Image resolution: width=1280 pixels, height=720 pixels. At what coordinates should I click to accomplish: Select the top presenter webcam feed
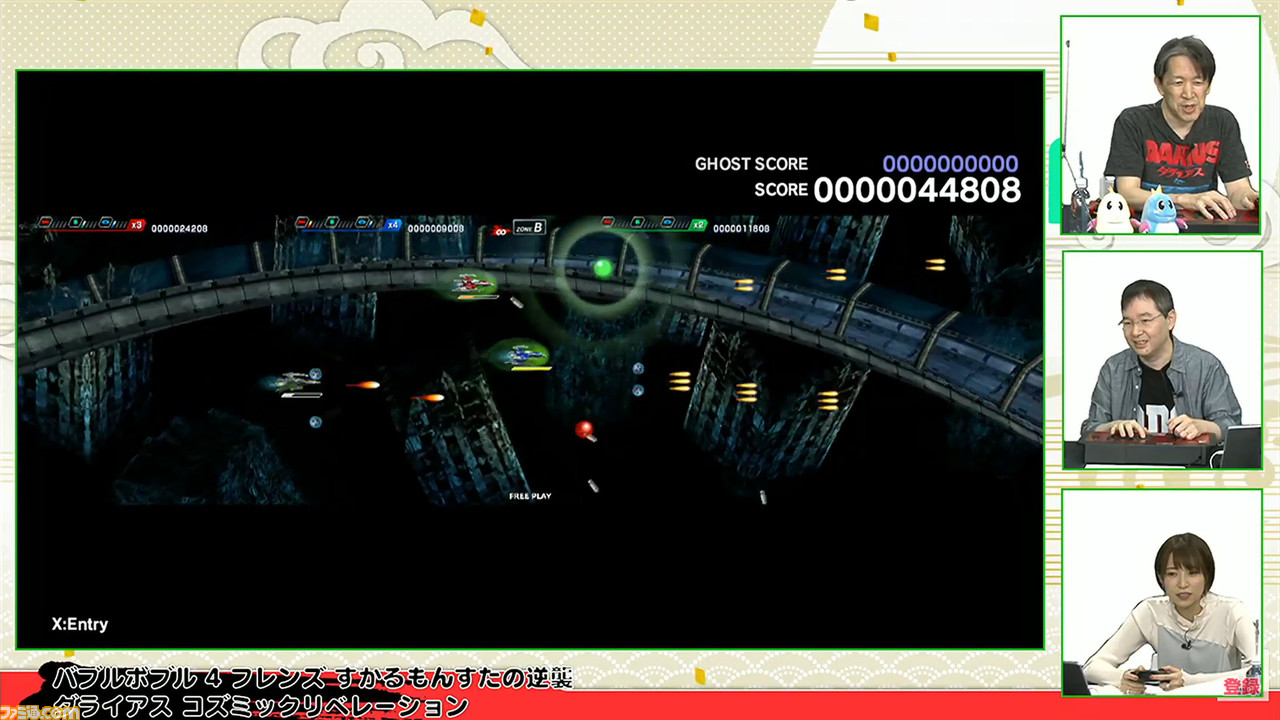[1160, 125]
